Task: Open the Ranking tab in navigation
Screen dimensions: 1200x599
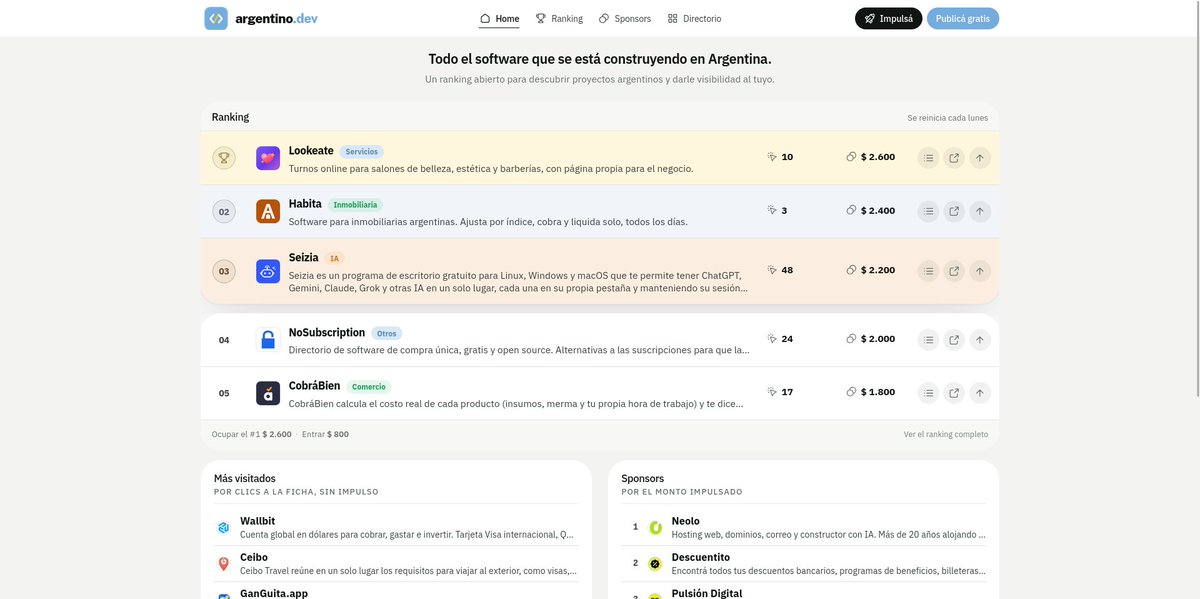Action: [559, 18]
